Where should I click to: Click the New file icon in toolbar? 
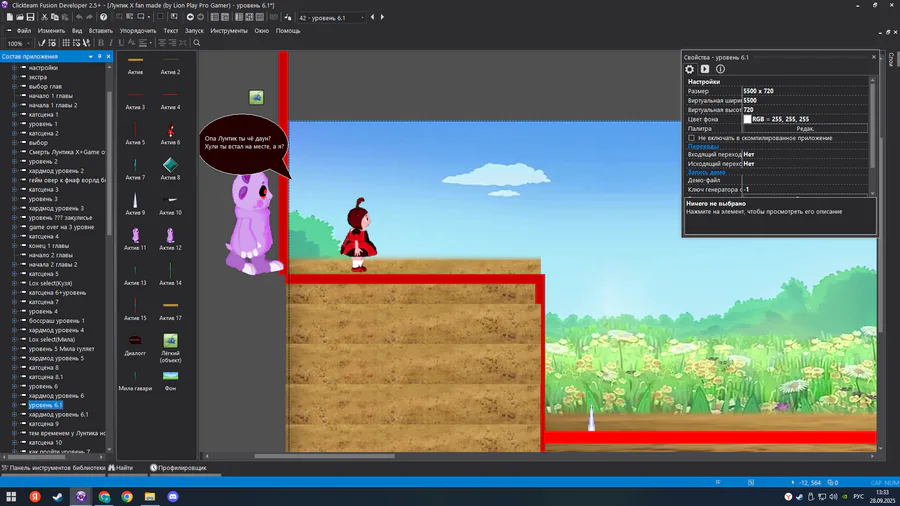coord(10,17)
